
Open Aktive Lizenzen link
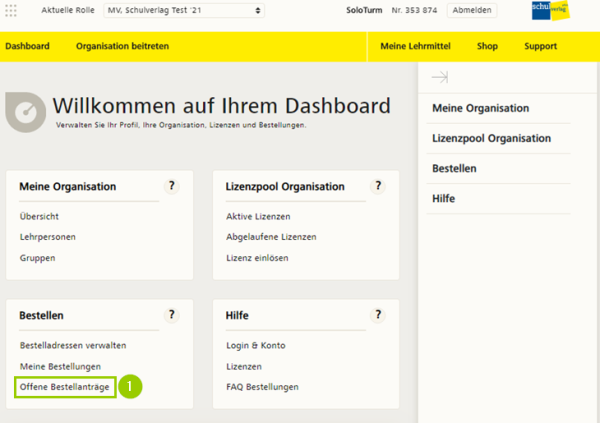tap(258, 216)
